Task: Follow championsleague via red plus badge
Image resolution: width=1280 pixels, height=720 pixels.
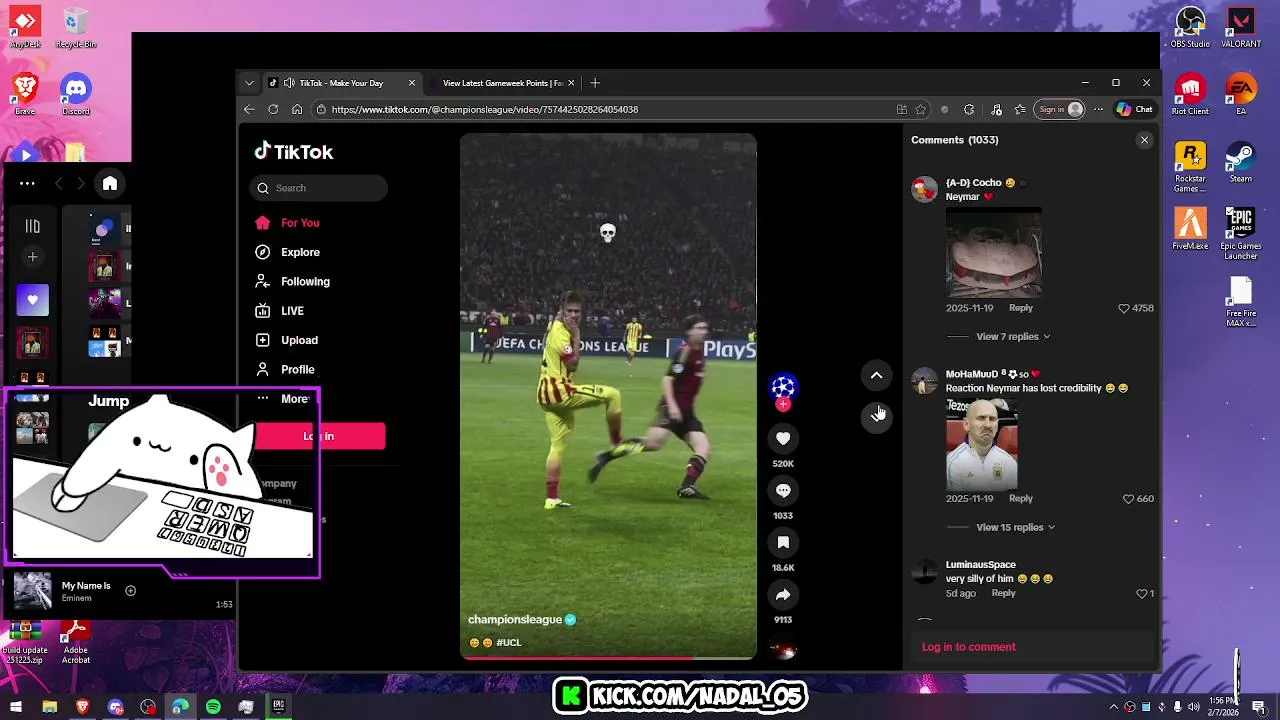Action: [x=783, y=404]
